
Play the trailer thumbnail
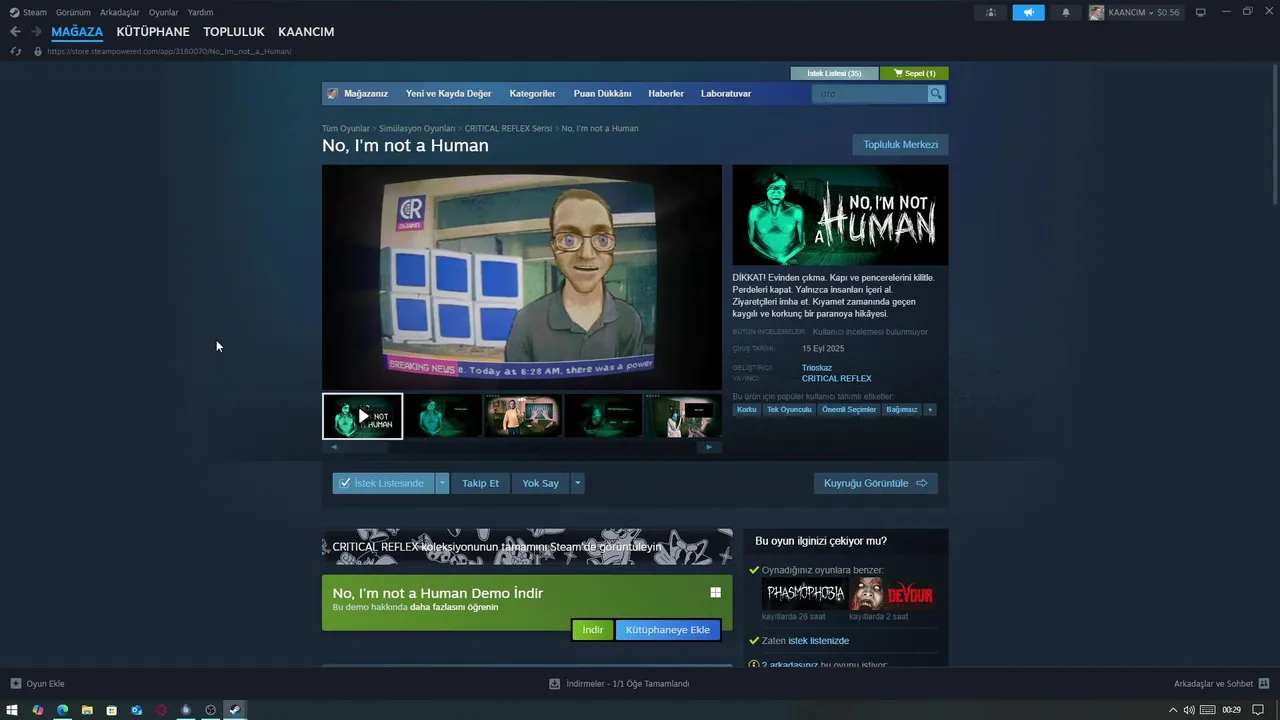[362, 416]
